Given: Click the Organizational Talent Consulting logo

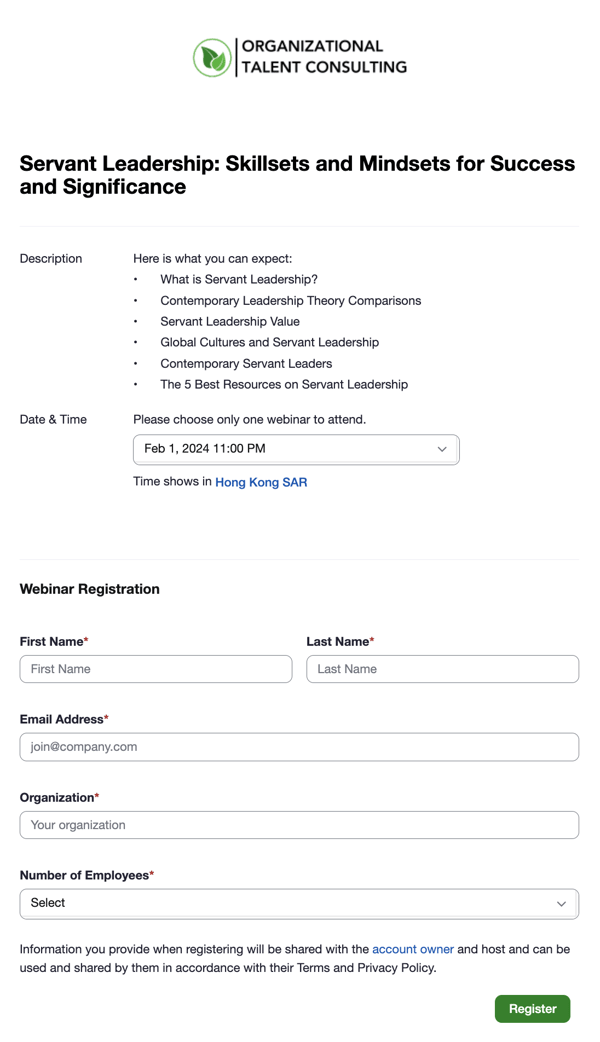Looking at the screenshot, I should coord(299,57).
